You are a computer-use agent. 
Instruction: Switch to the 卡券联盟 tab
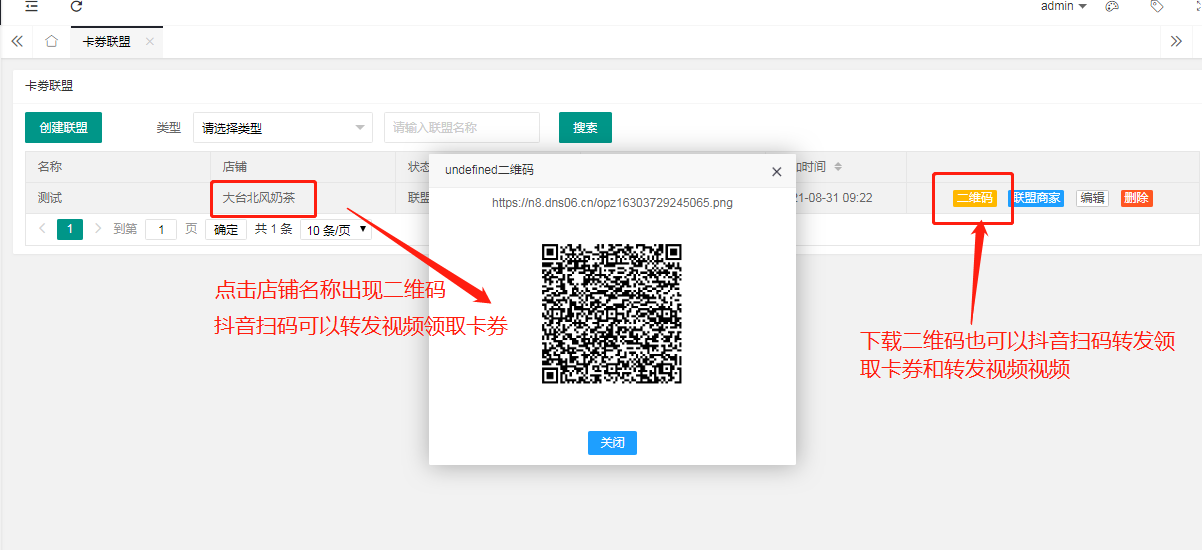106,42
